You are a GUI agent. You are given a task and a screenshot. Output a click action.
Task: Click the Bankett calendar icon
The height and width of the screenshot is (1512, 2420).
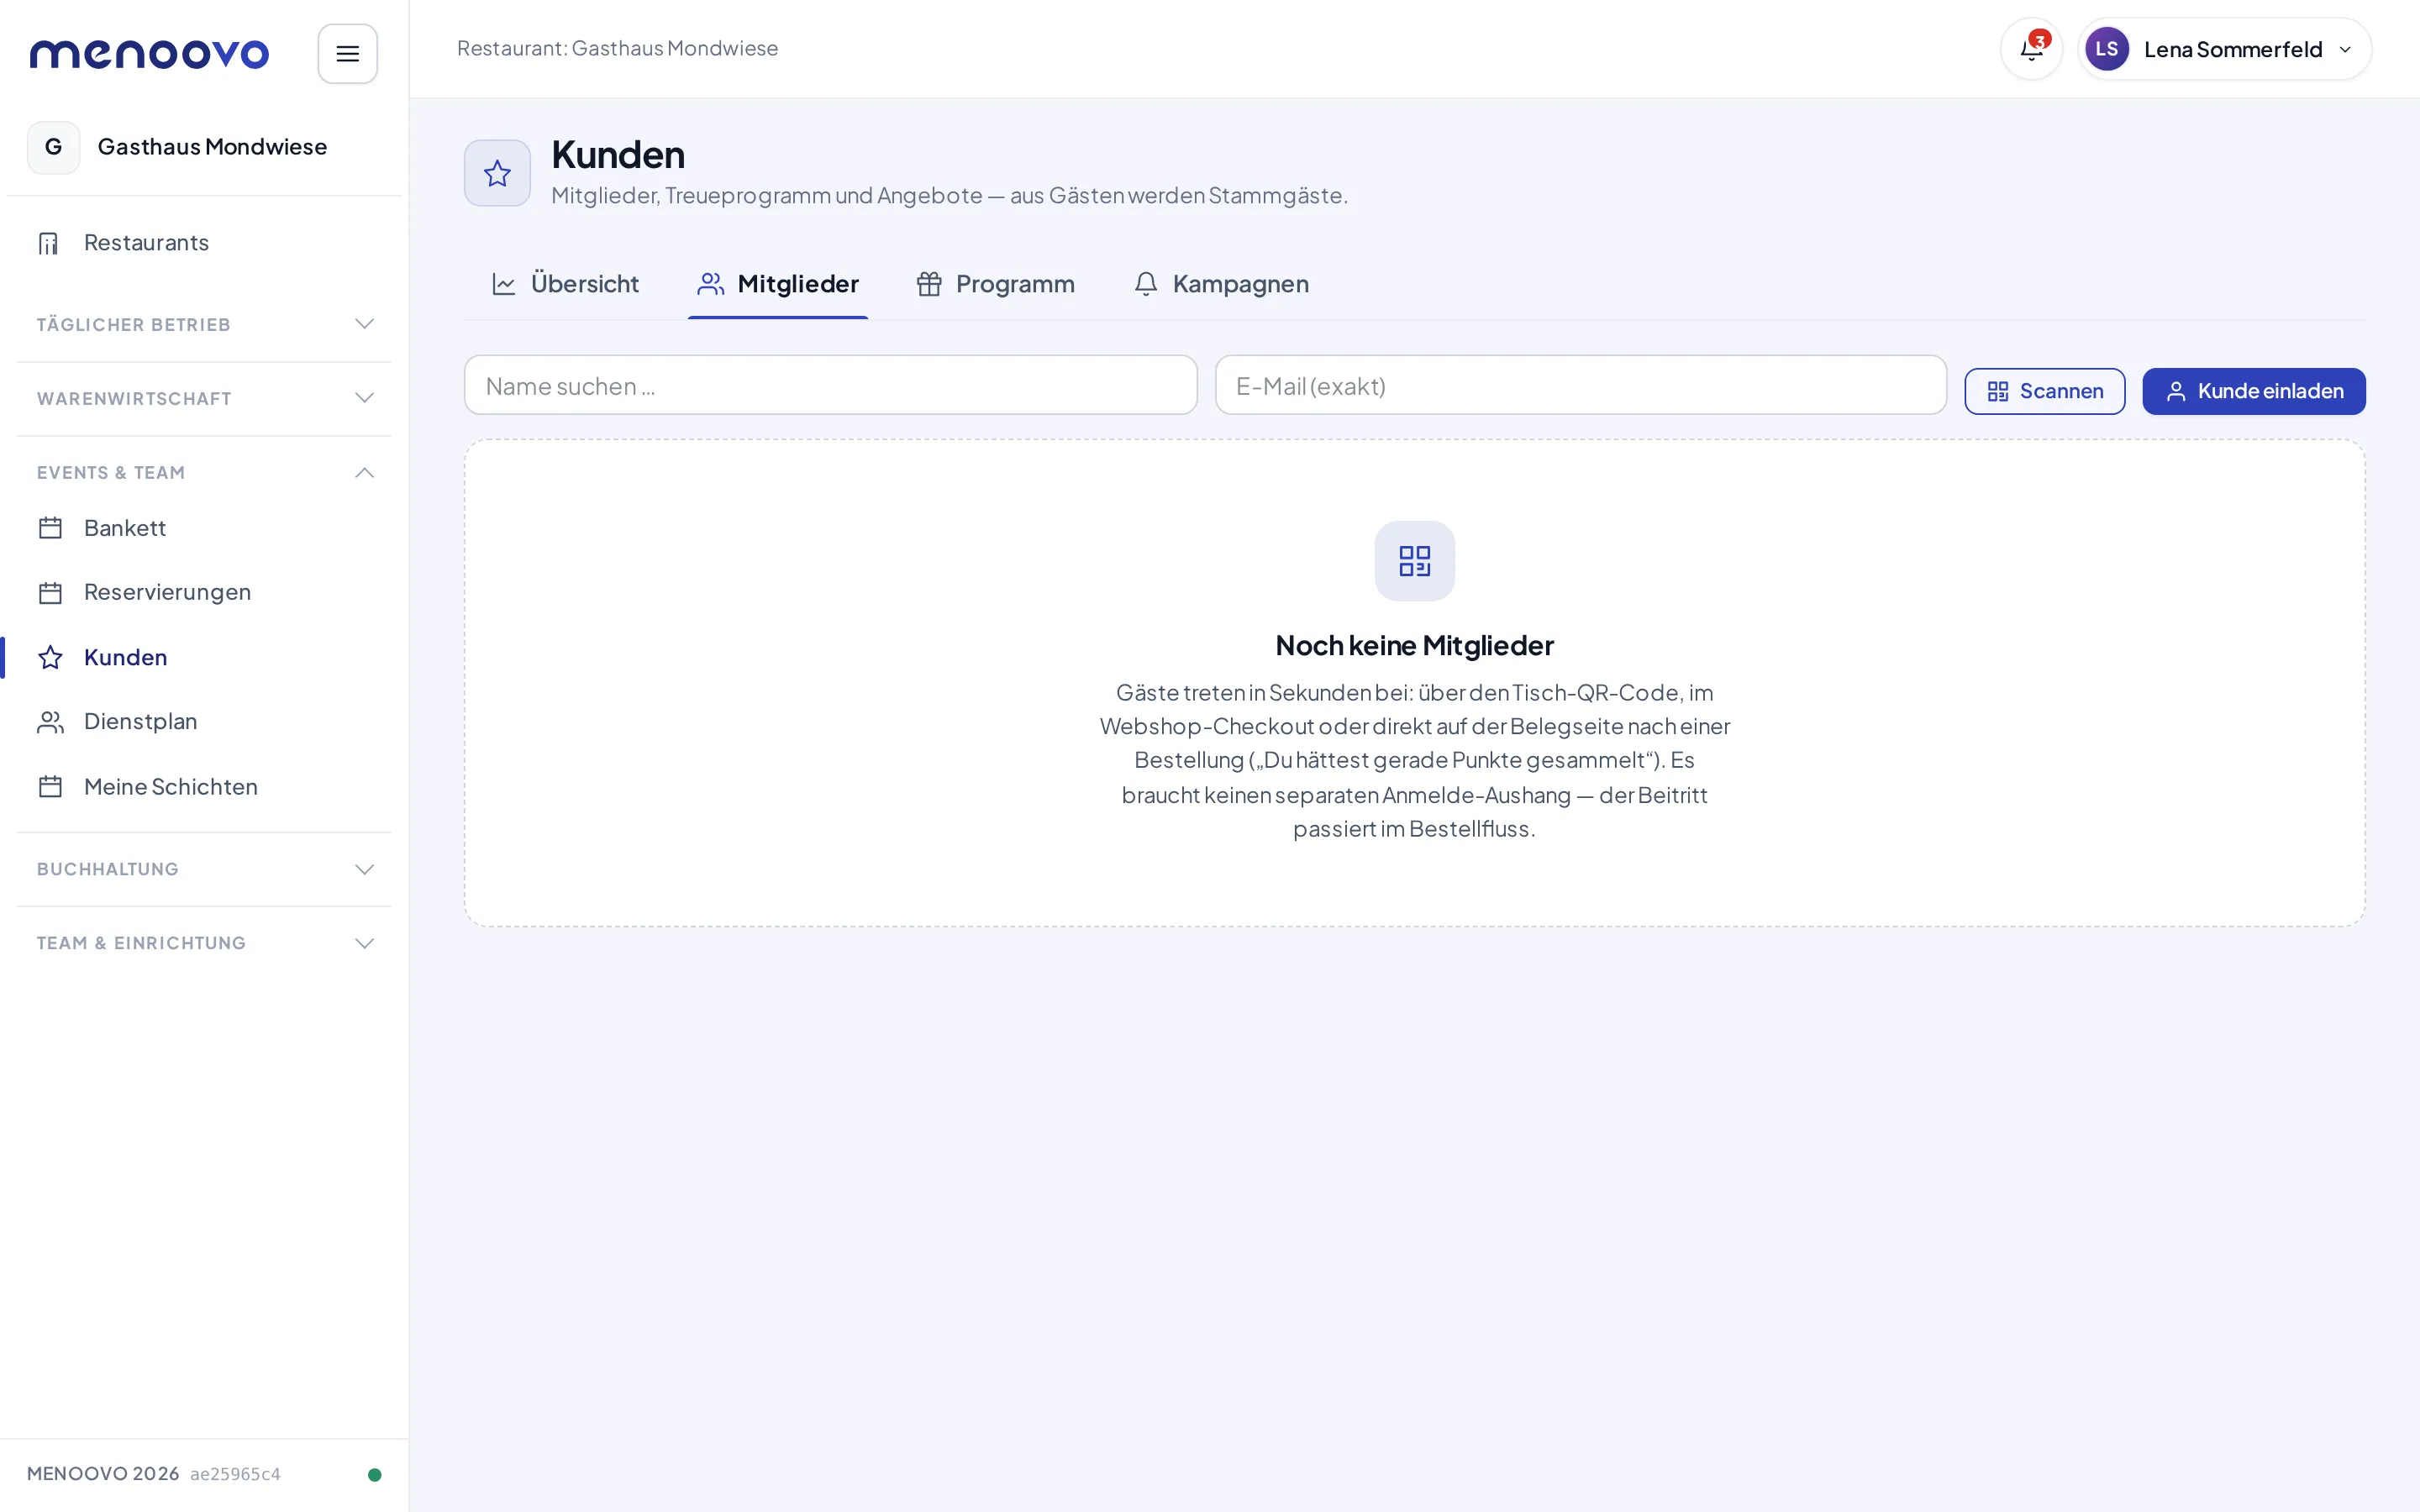point(50,528)
